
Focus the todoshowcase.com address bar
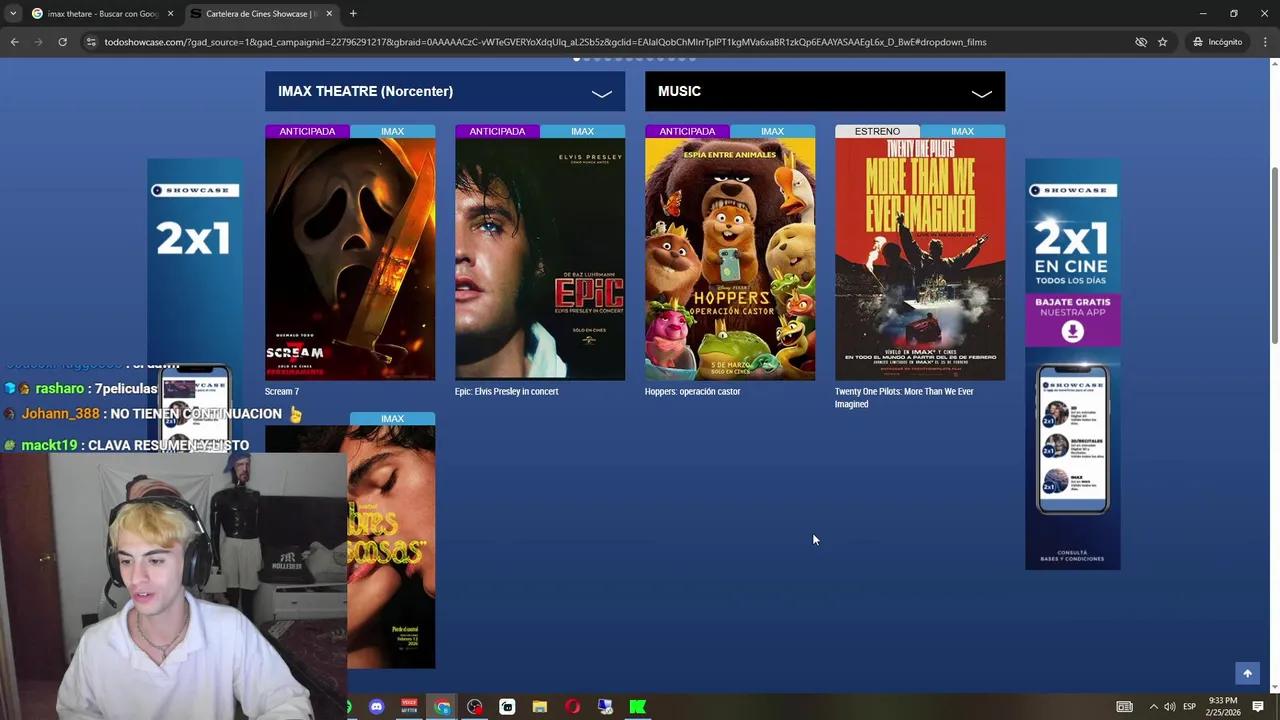pyautogui.click(x=545, y=42)
